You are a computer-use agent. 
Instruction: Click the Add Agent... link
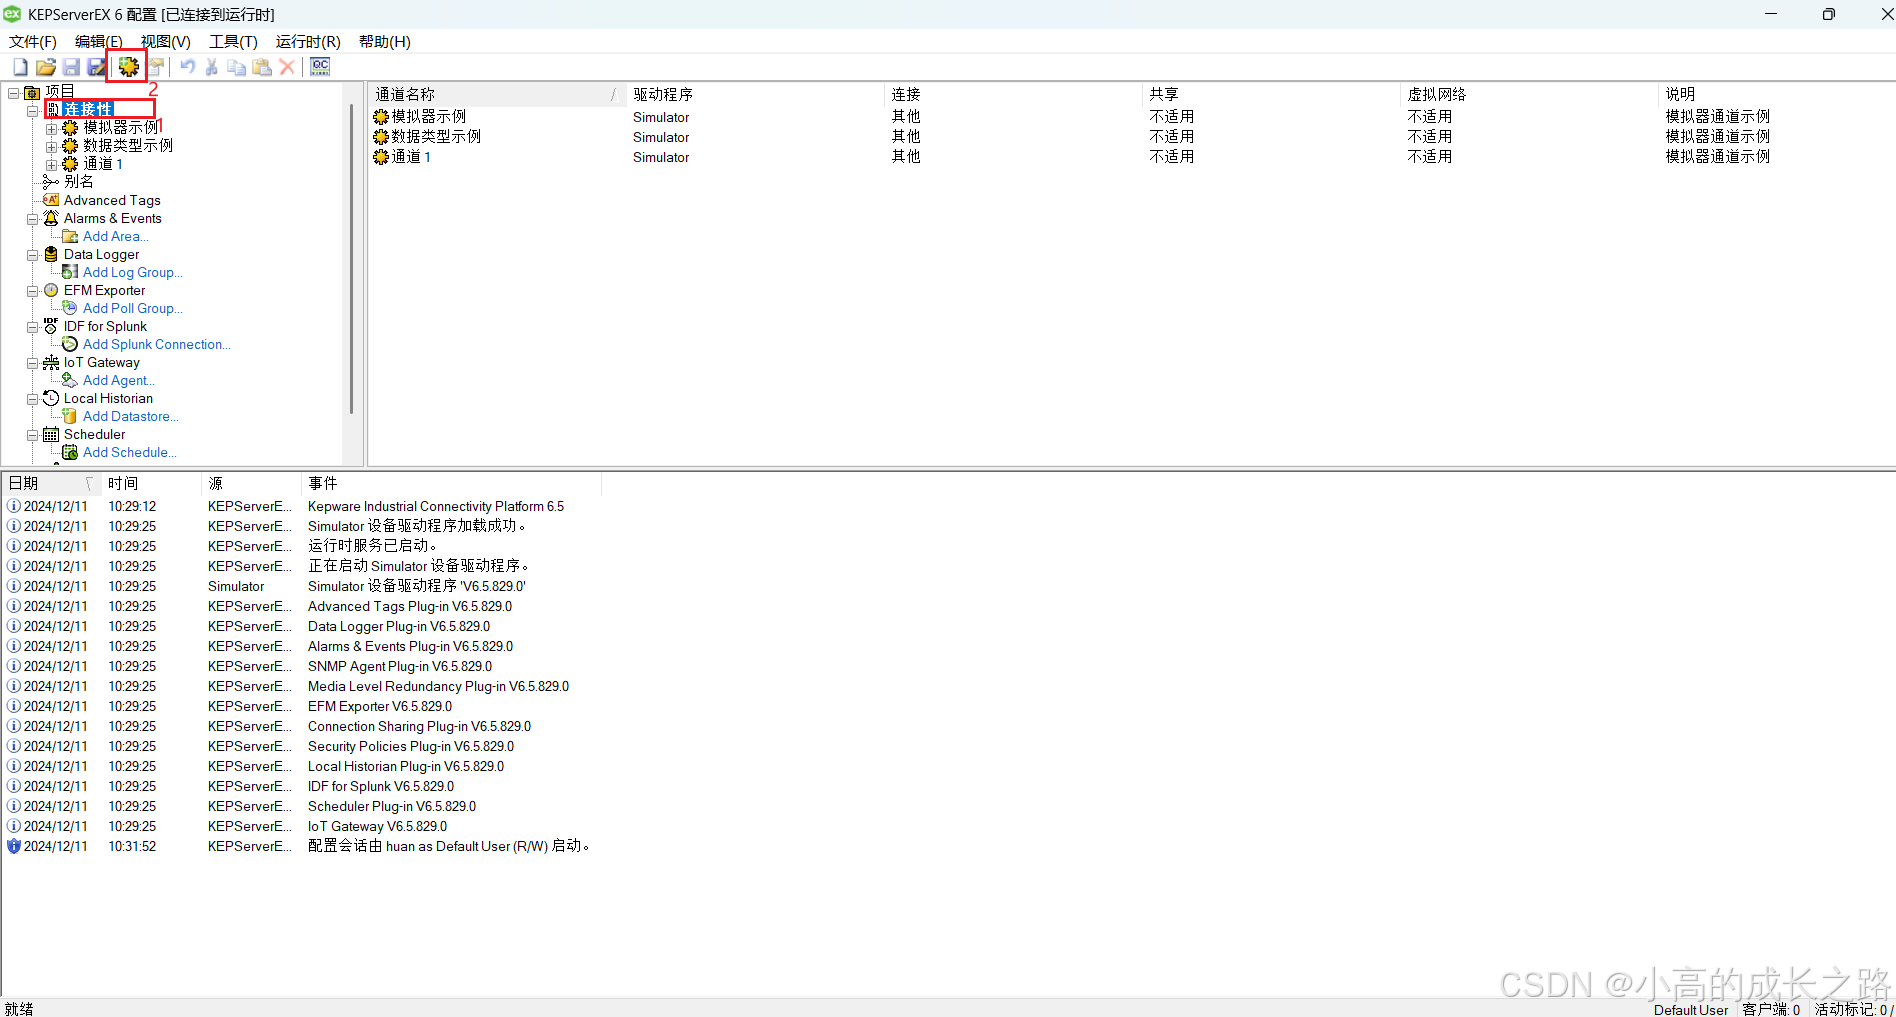pos(118,380)
